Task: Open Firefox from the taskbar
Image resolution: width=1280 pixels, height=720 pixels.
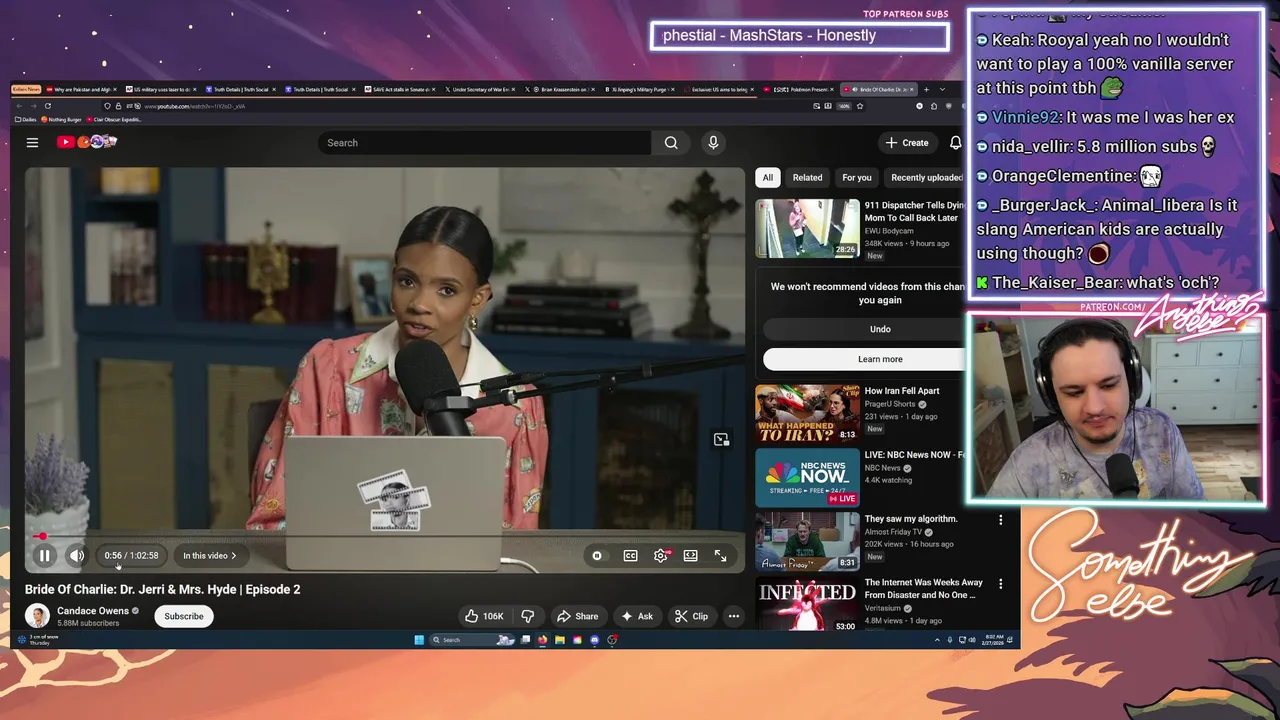Action: pyautogui.click(x=542, y=640)
